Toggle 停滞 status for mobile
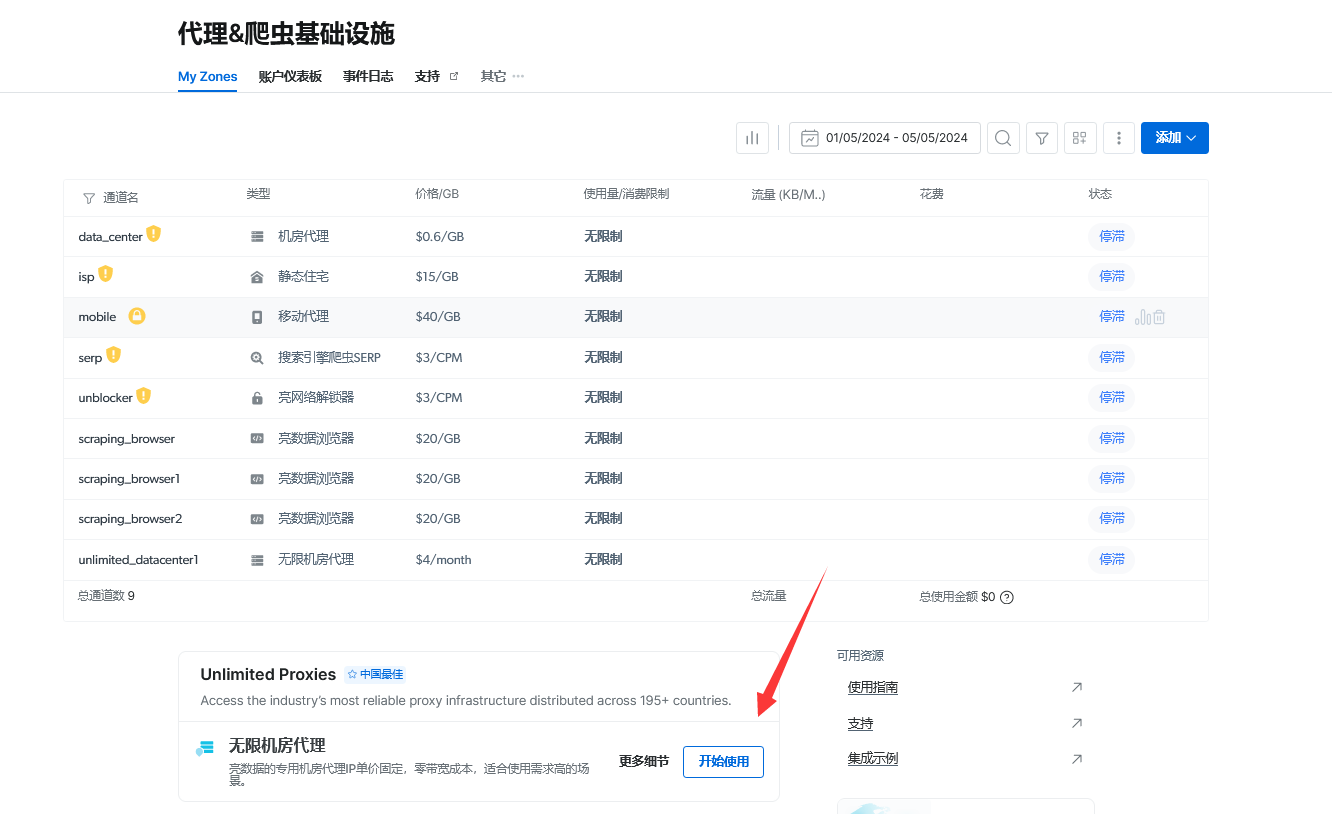1332x814 pixels. [1112, 317]
